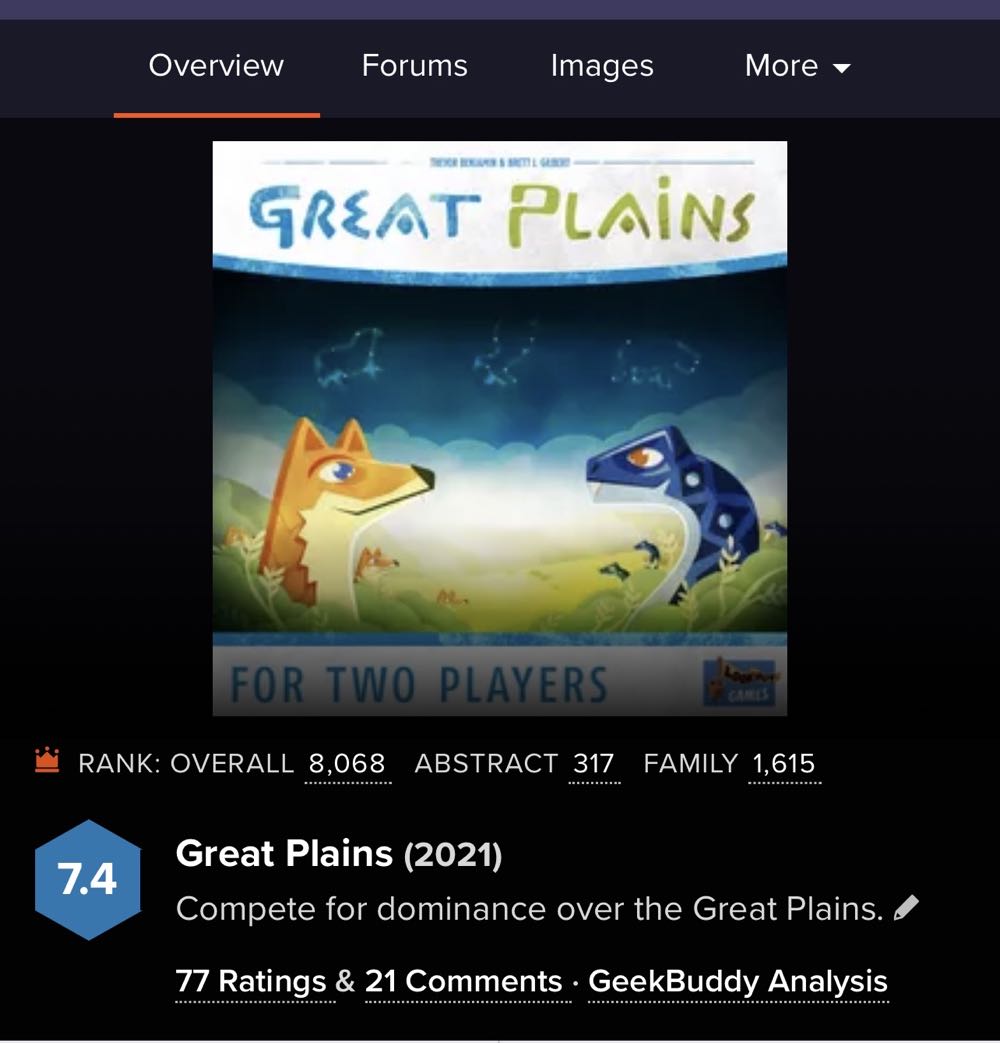The width and height of the screenshot is (1000, 1043).
Task: Click the blue 7.4 rating hexagon
Action: pyautogui.click(x=88, y=879)
